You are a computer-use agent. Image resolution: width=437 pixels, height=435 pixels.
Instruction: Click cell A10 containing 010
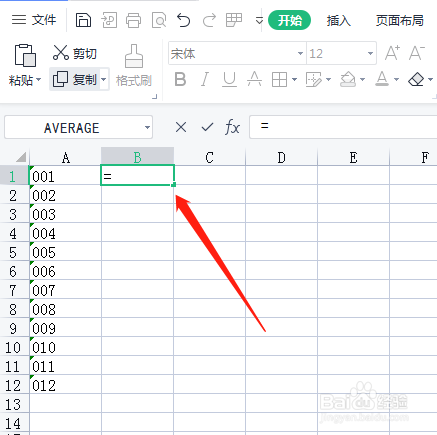[x=65, y=347]
